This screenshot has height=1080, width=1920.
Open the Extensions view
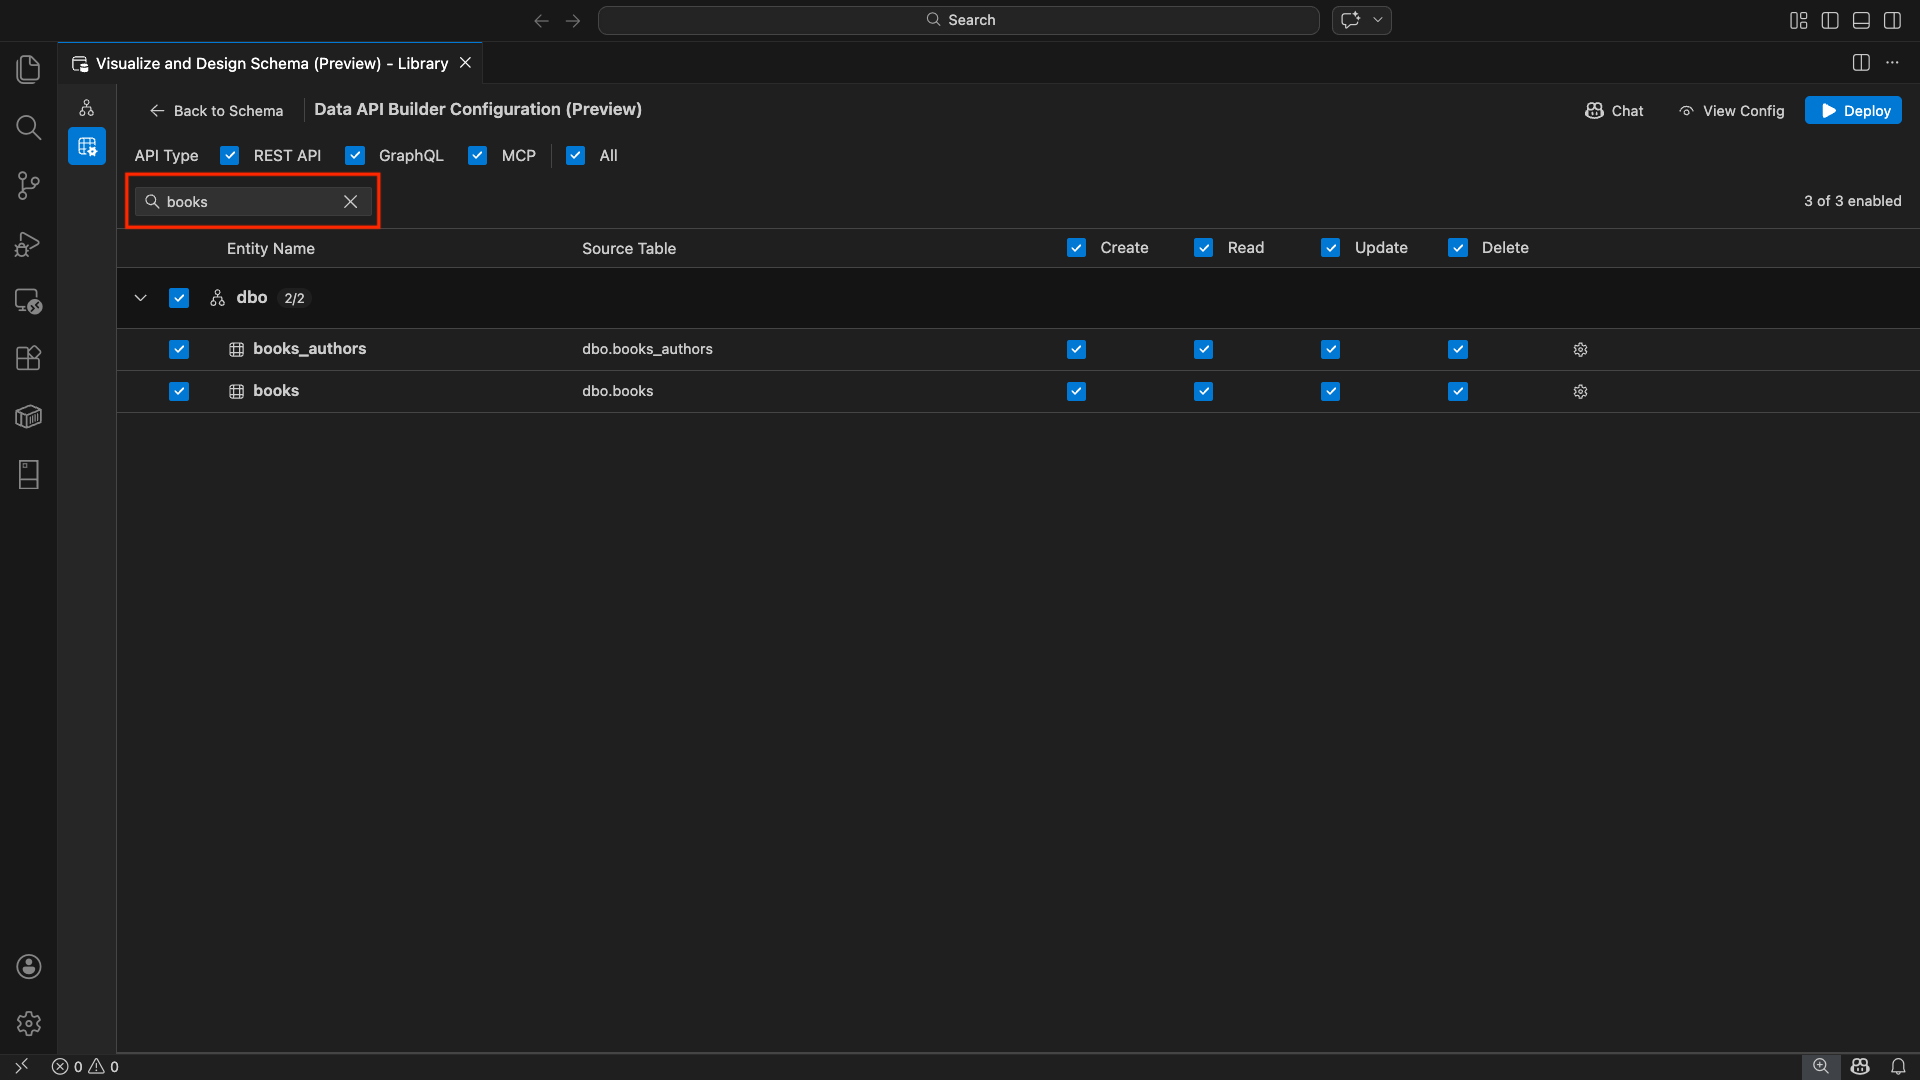point(28,358)
